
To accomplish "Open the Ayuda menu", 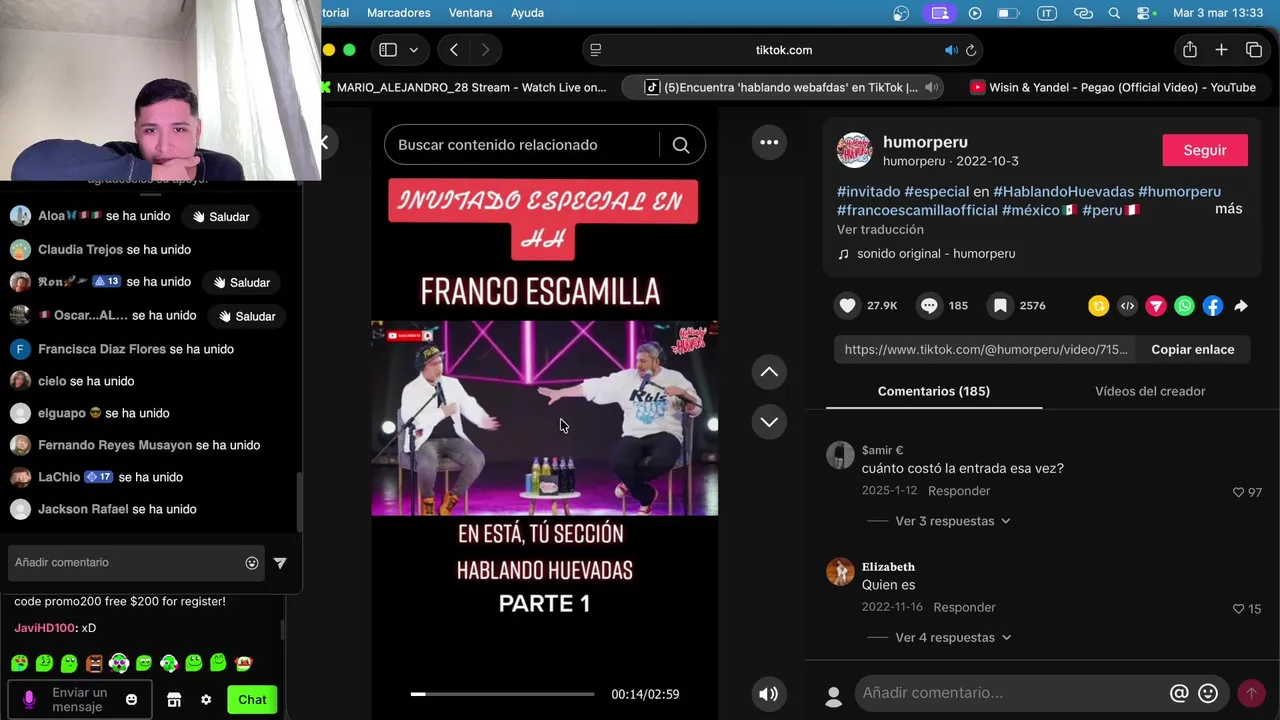I will (527, 13).
